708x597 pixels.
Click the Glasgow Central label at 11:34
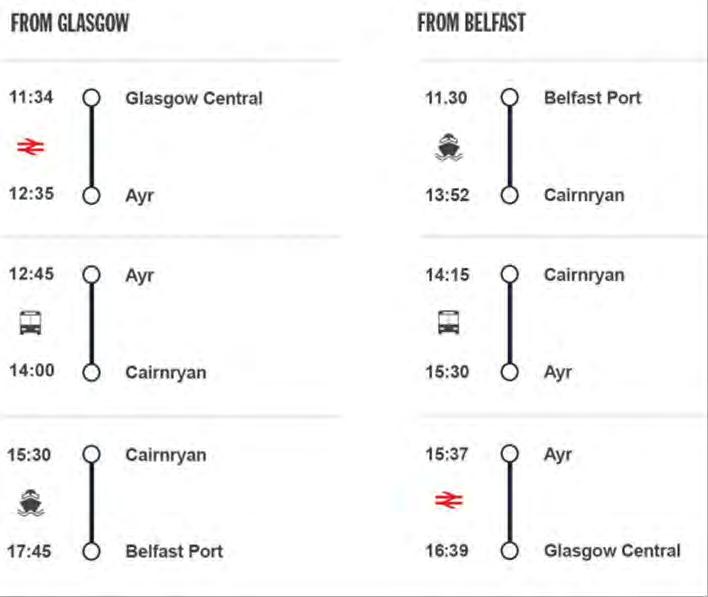(x=194, y=98)
